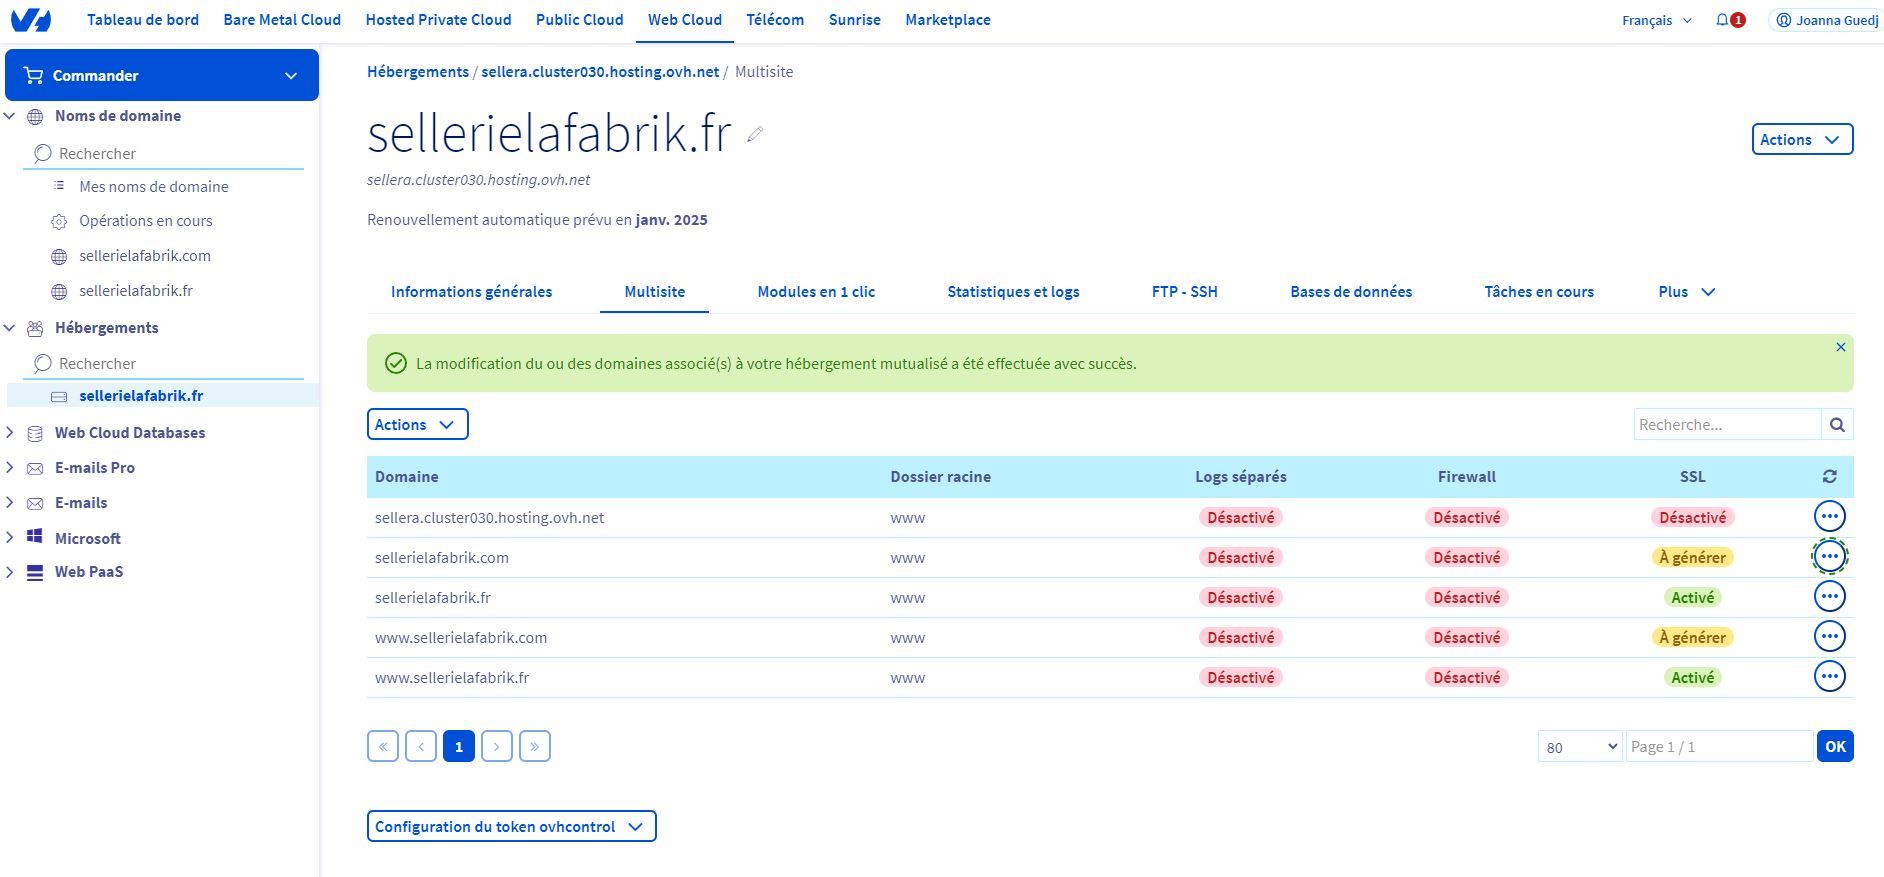This screenshot has width=1884, height=877.
Task: Switch to the Bases de données tab
Action: pyautogui.click(x=1350, y=292)
